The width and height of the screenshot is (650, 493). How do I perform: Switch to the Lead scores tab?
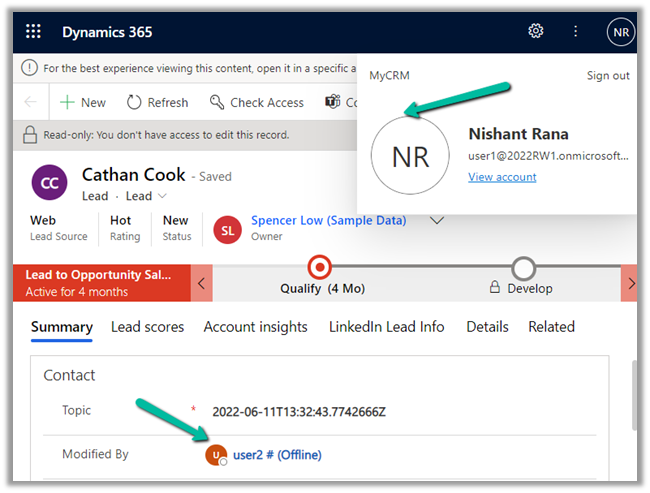(147, 327)
